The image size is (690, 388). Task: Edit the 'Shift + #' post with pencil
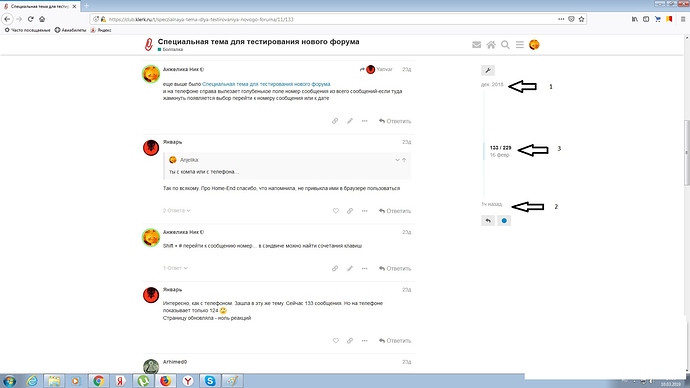click(x=349, y=268)
